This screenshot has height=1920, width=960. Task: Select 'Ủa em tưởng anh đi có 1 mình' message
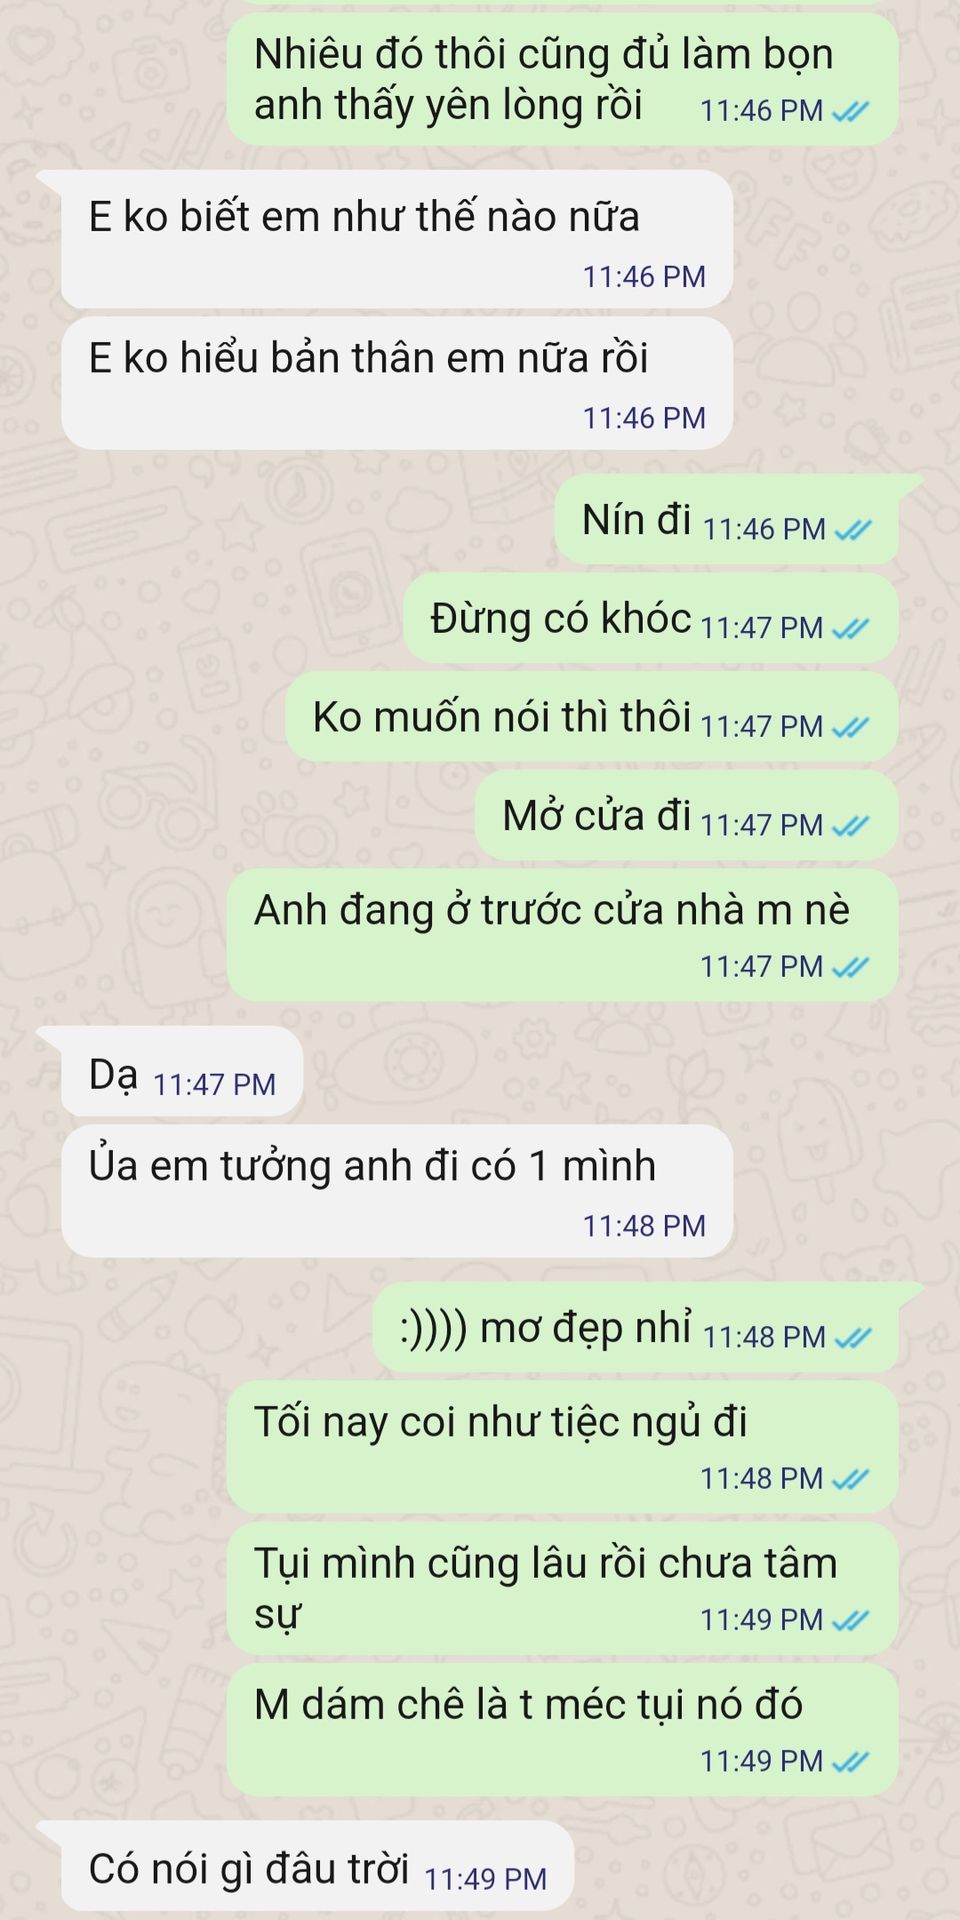397,1191
